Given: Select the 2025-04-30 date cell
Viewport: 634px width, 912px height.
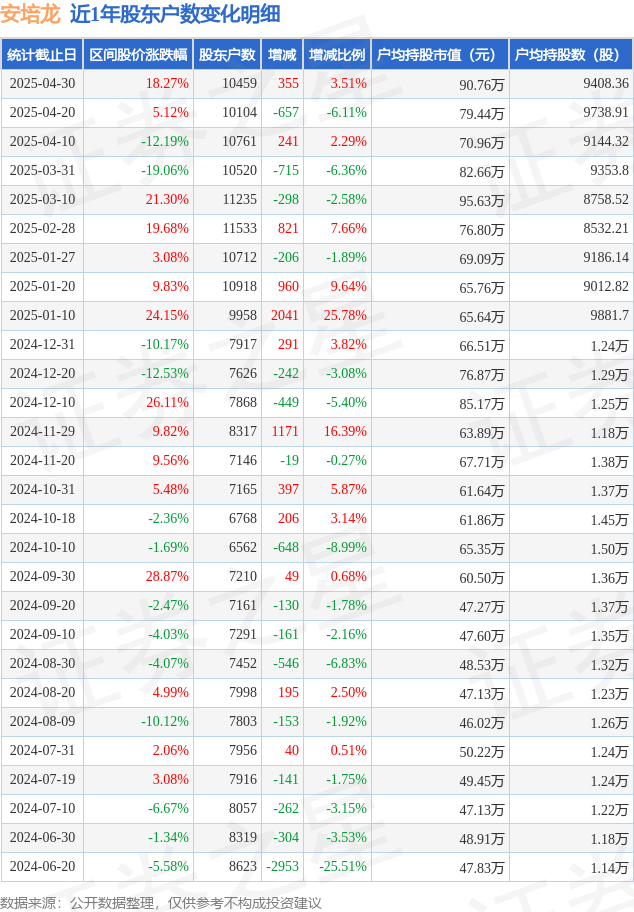Looking at the screenshot, I should (x=42, y=84).
